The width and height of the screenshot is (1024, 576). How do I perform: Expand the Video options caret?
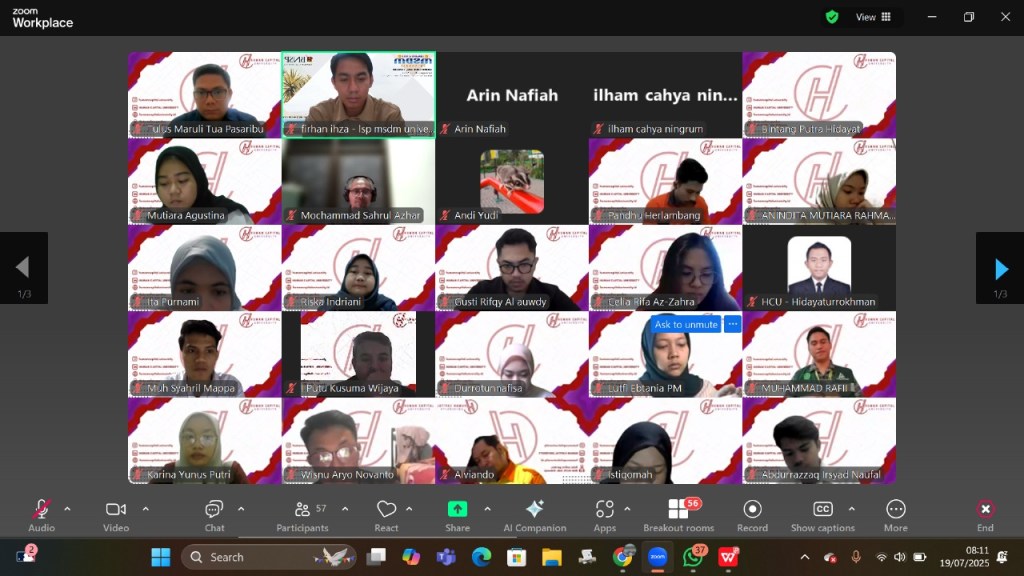145,509
